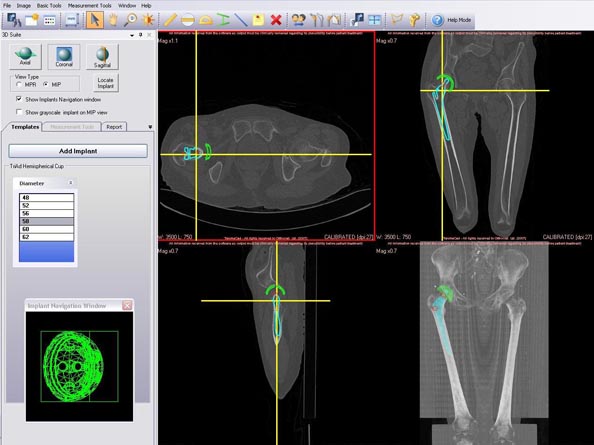Delete with the red X tool
The image size is (594, 445).
[276, 20]
